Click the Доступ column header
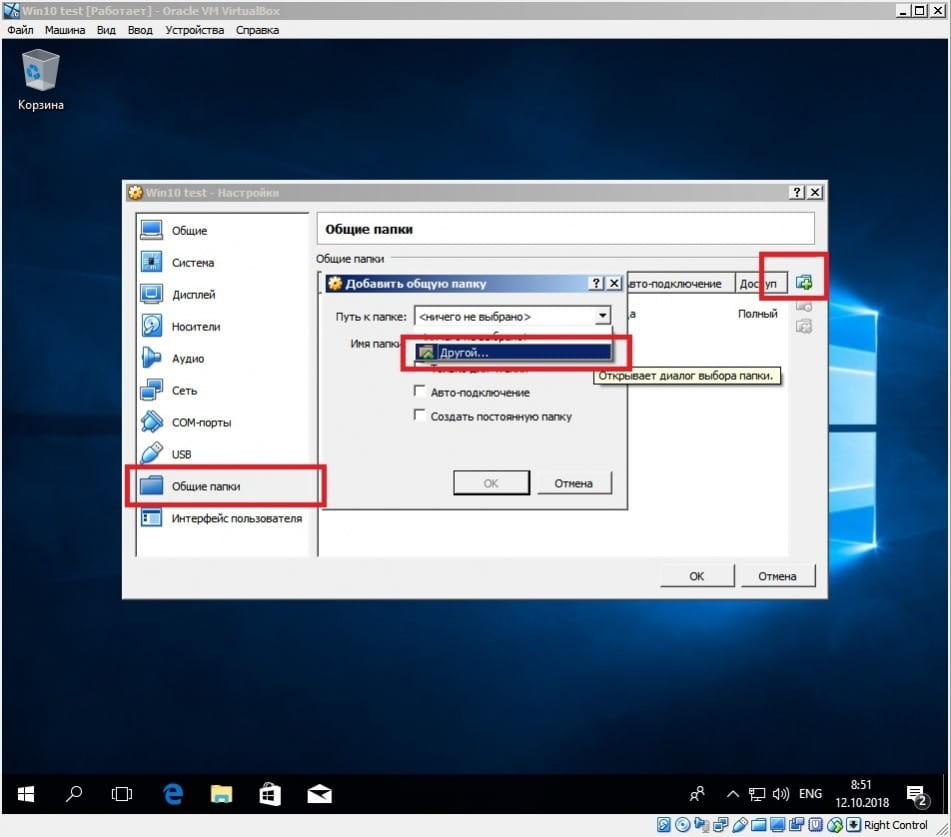The image size is (951, 837). click(x=761, y=283)
